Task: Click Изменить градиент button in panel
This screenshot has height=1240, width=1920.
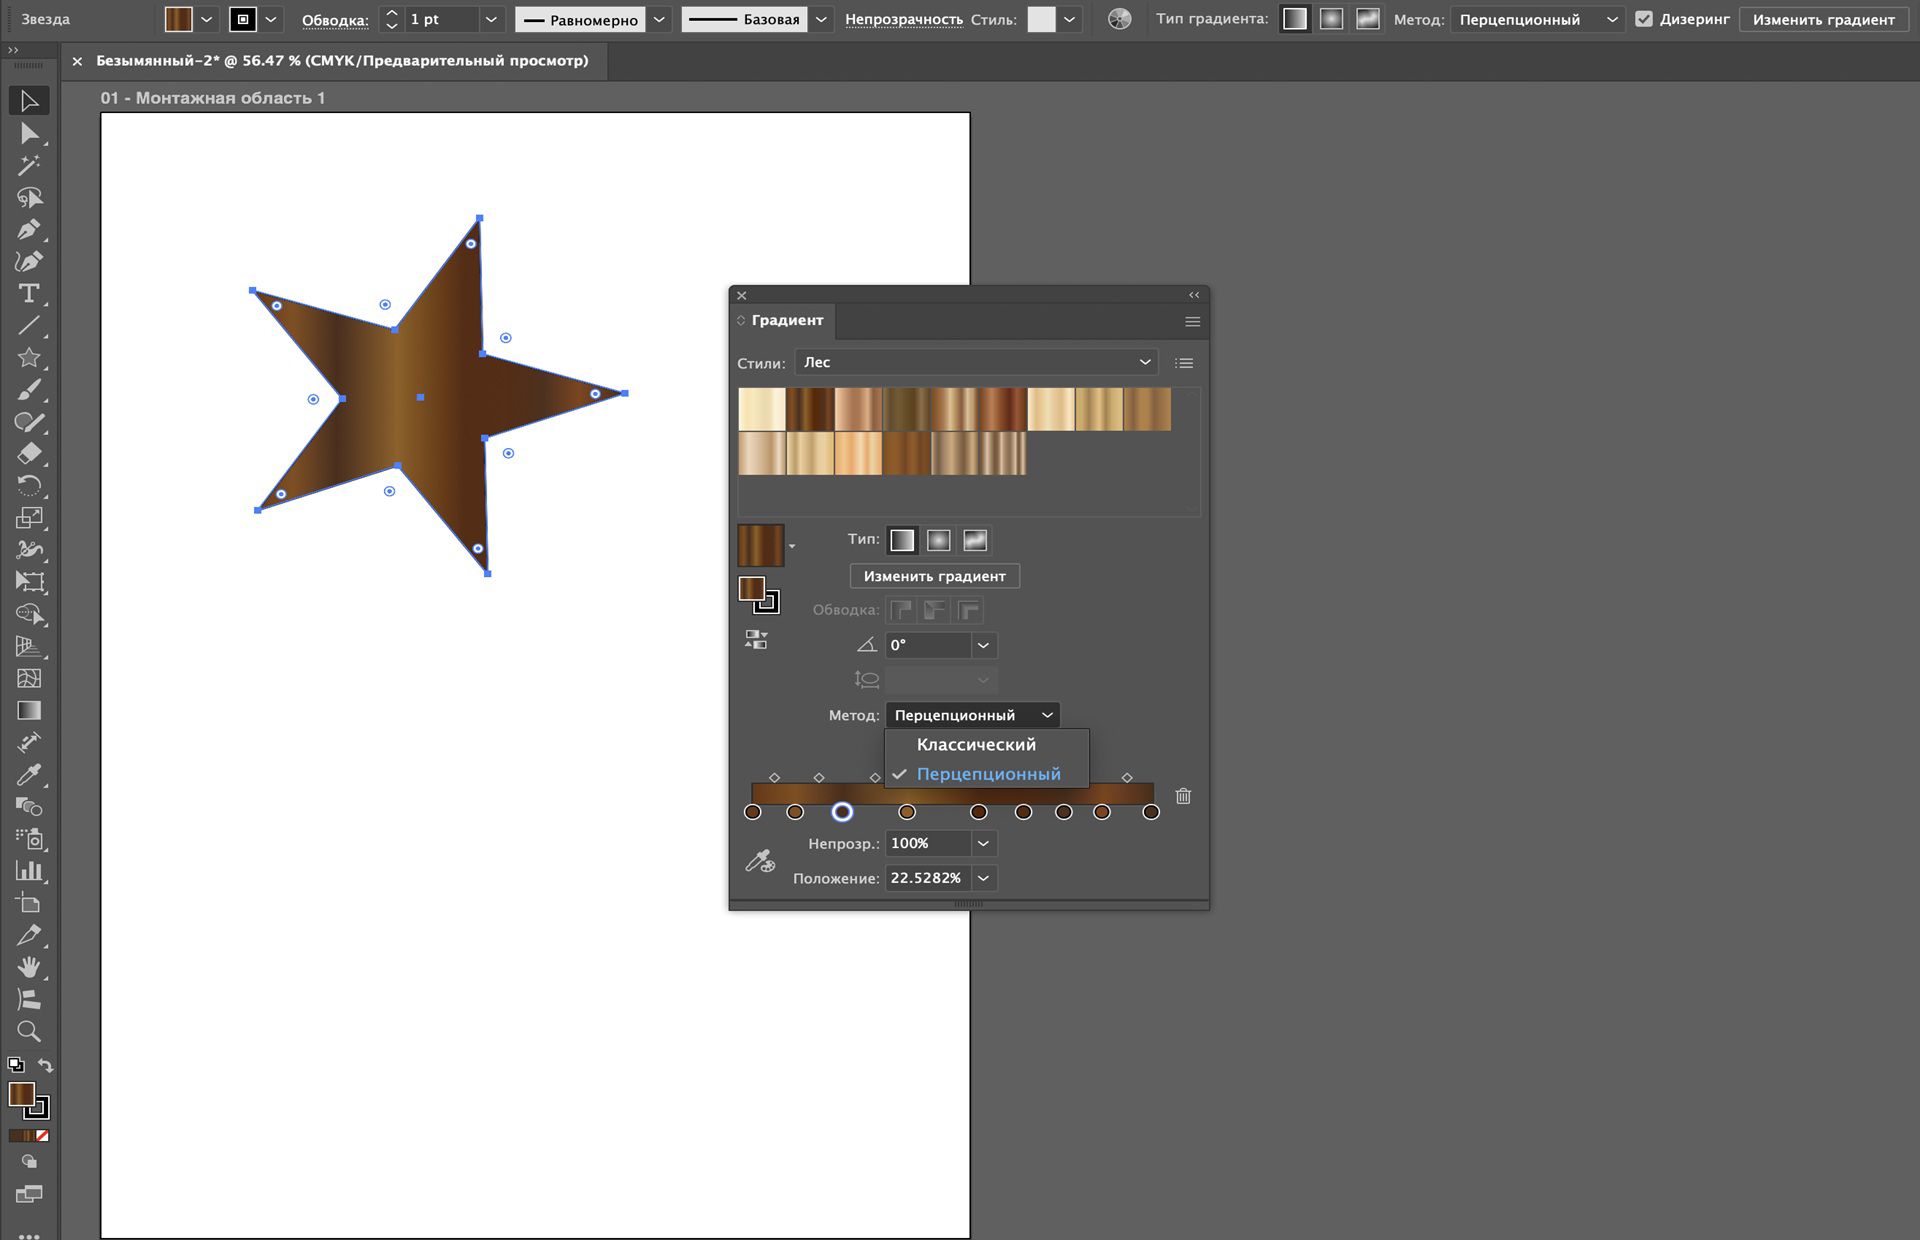Action: pyautogui.click(x=934, y=576)
